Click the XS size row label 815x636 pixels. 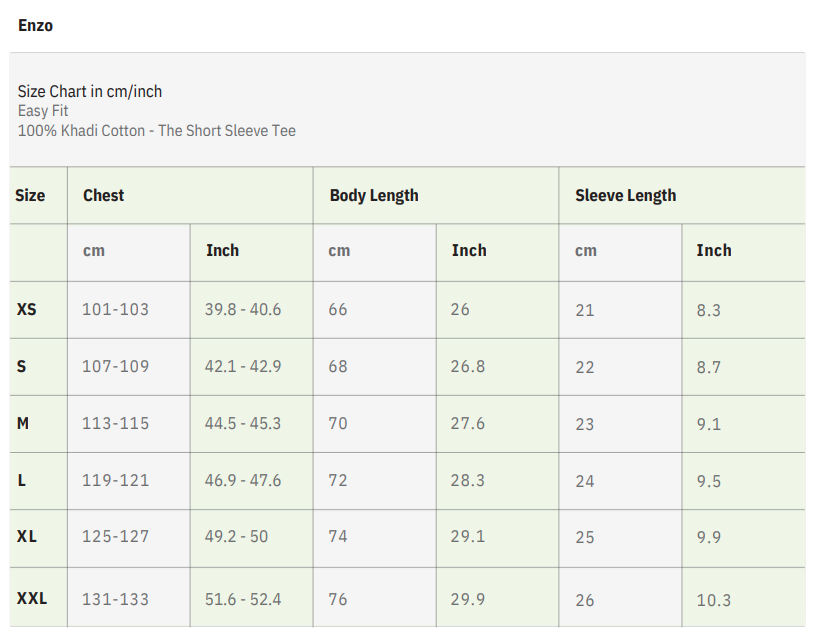pos(27,309)
